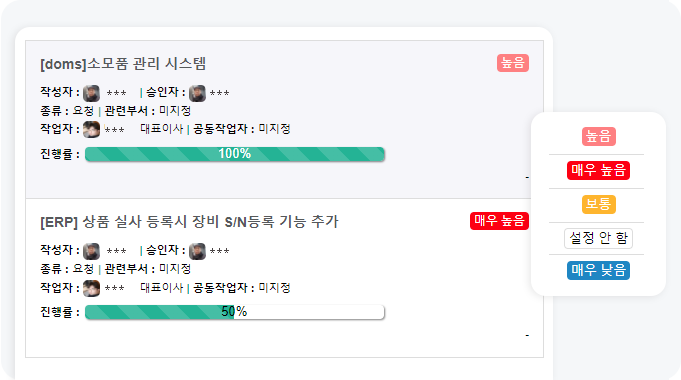
Task: Click 미지정 next to 관련부서 in the ERP task
Action: [175, 269]
